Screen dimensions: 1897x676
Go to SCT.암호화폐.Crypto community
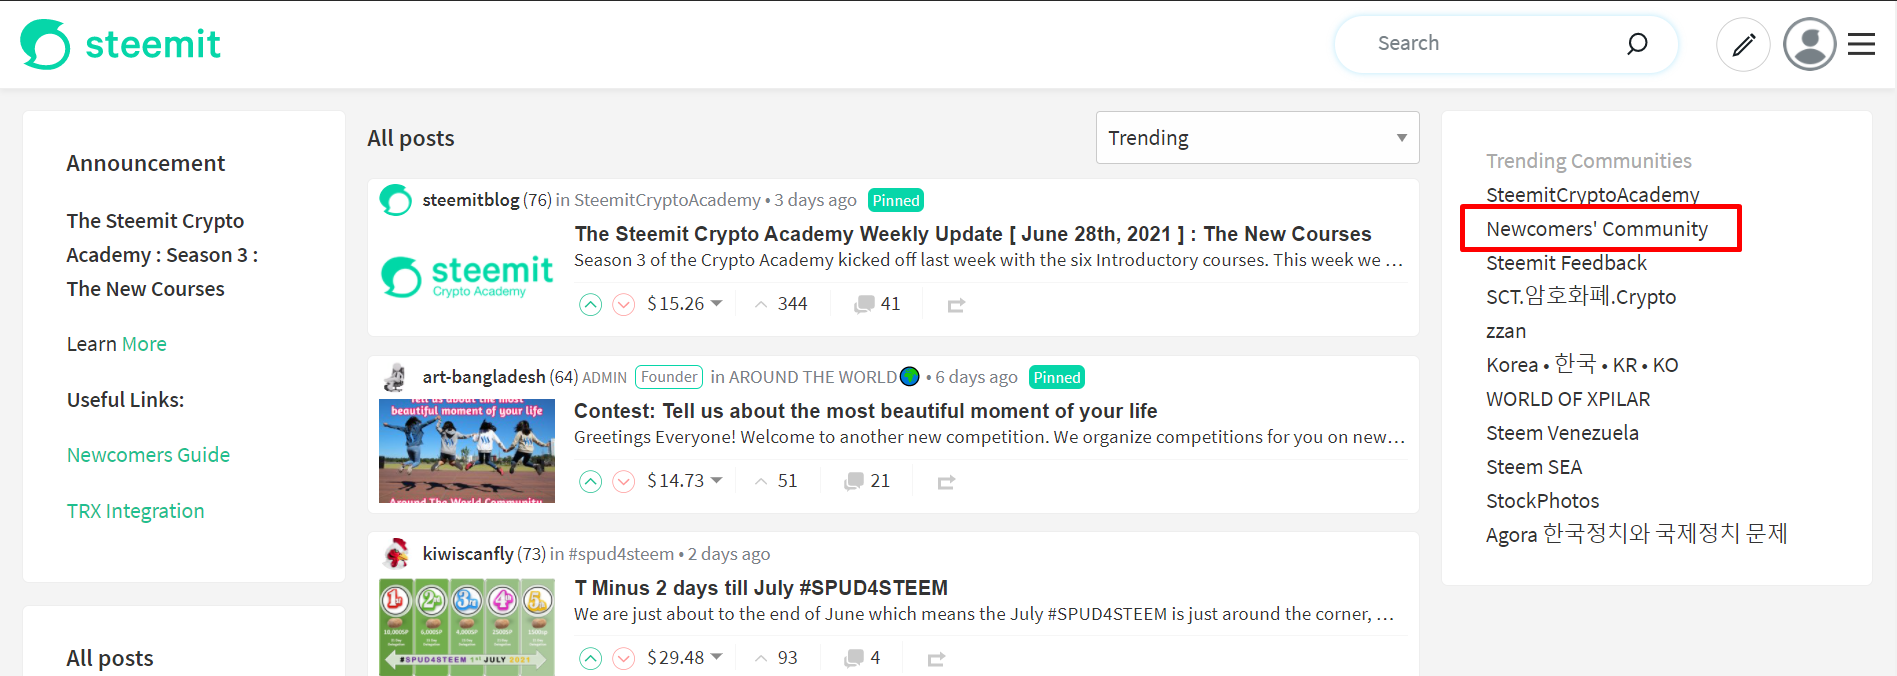(1581, 297)
